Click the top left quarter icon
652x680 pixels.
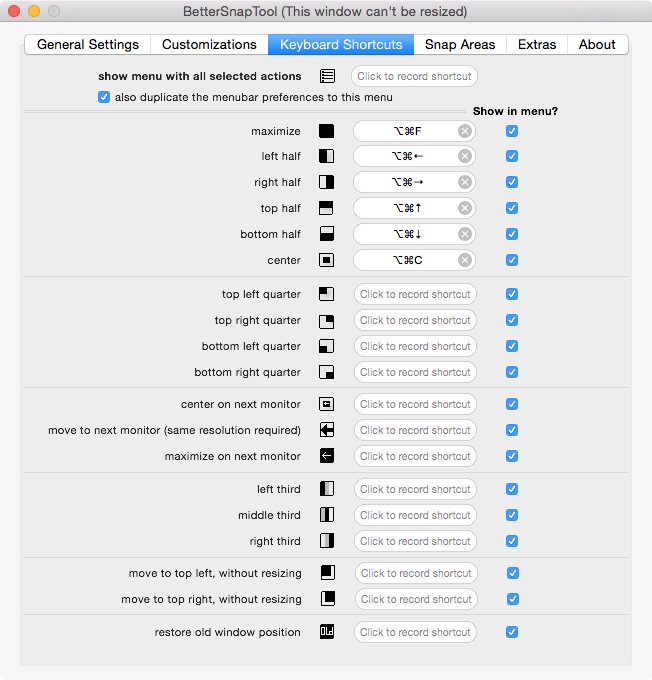click(326, 294)
